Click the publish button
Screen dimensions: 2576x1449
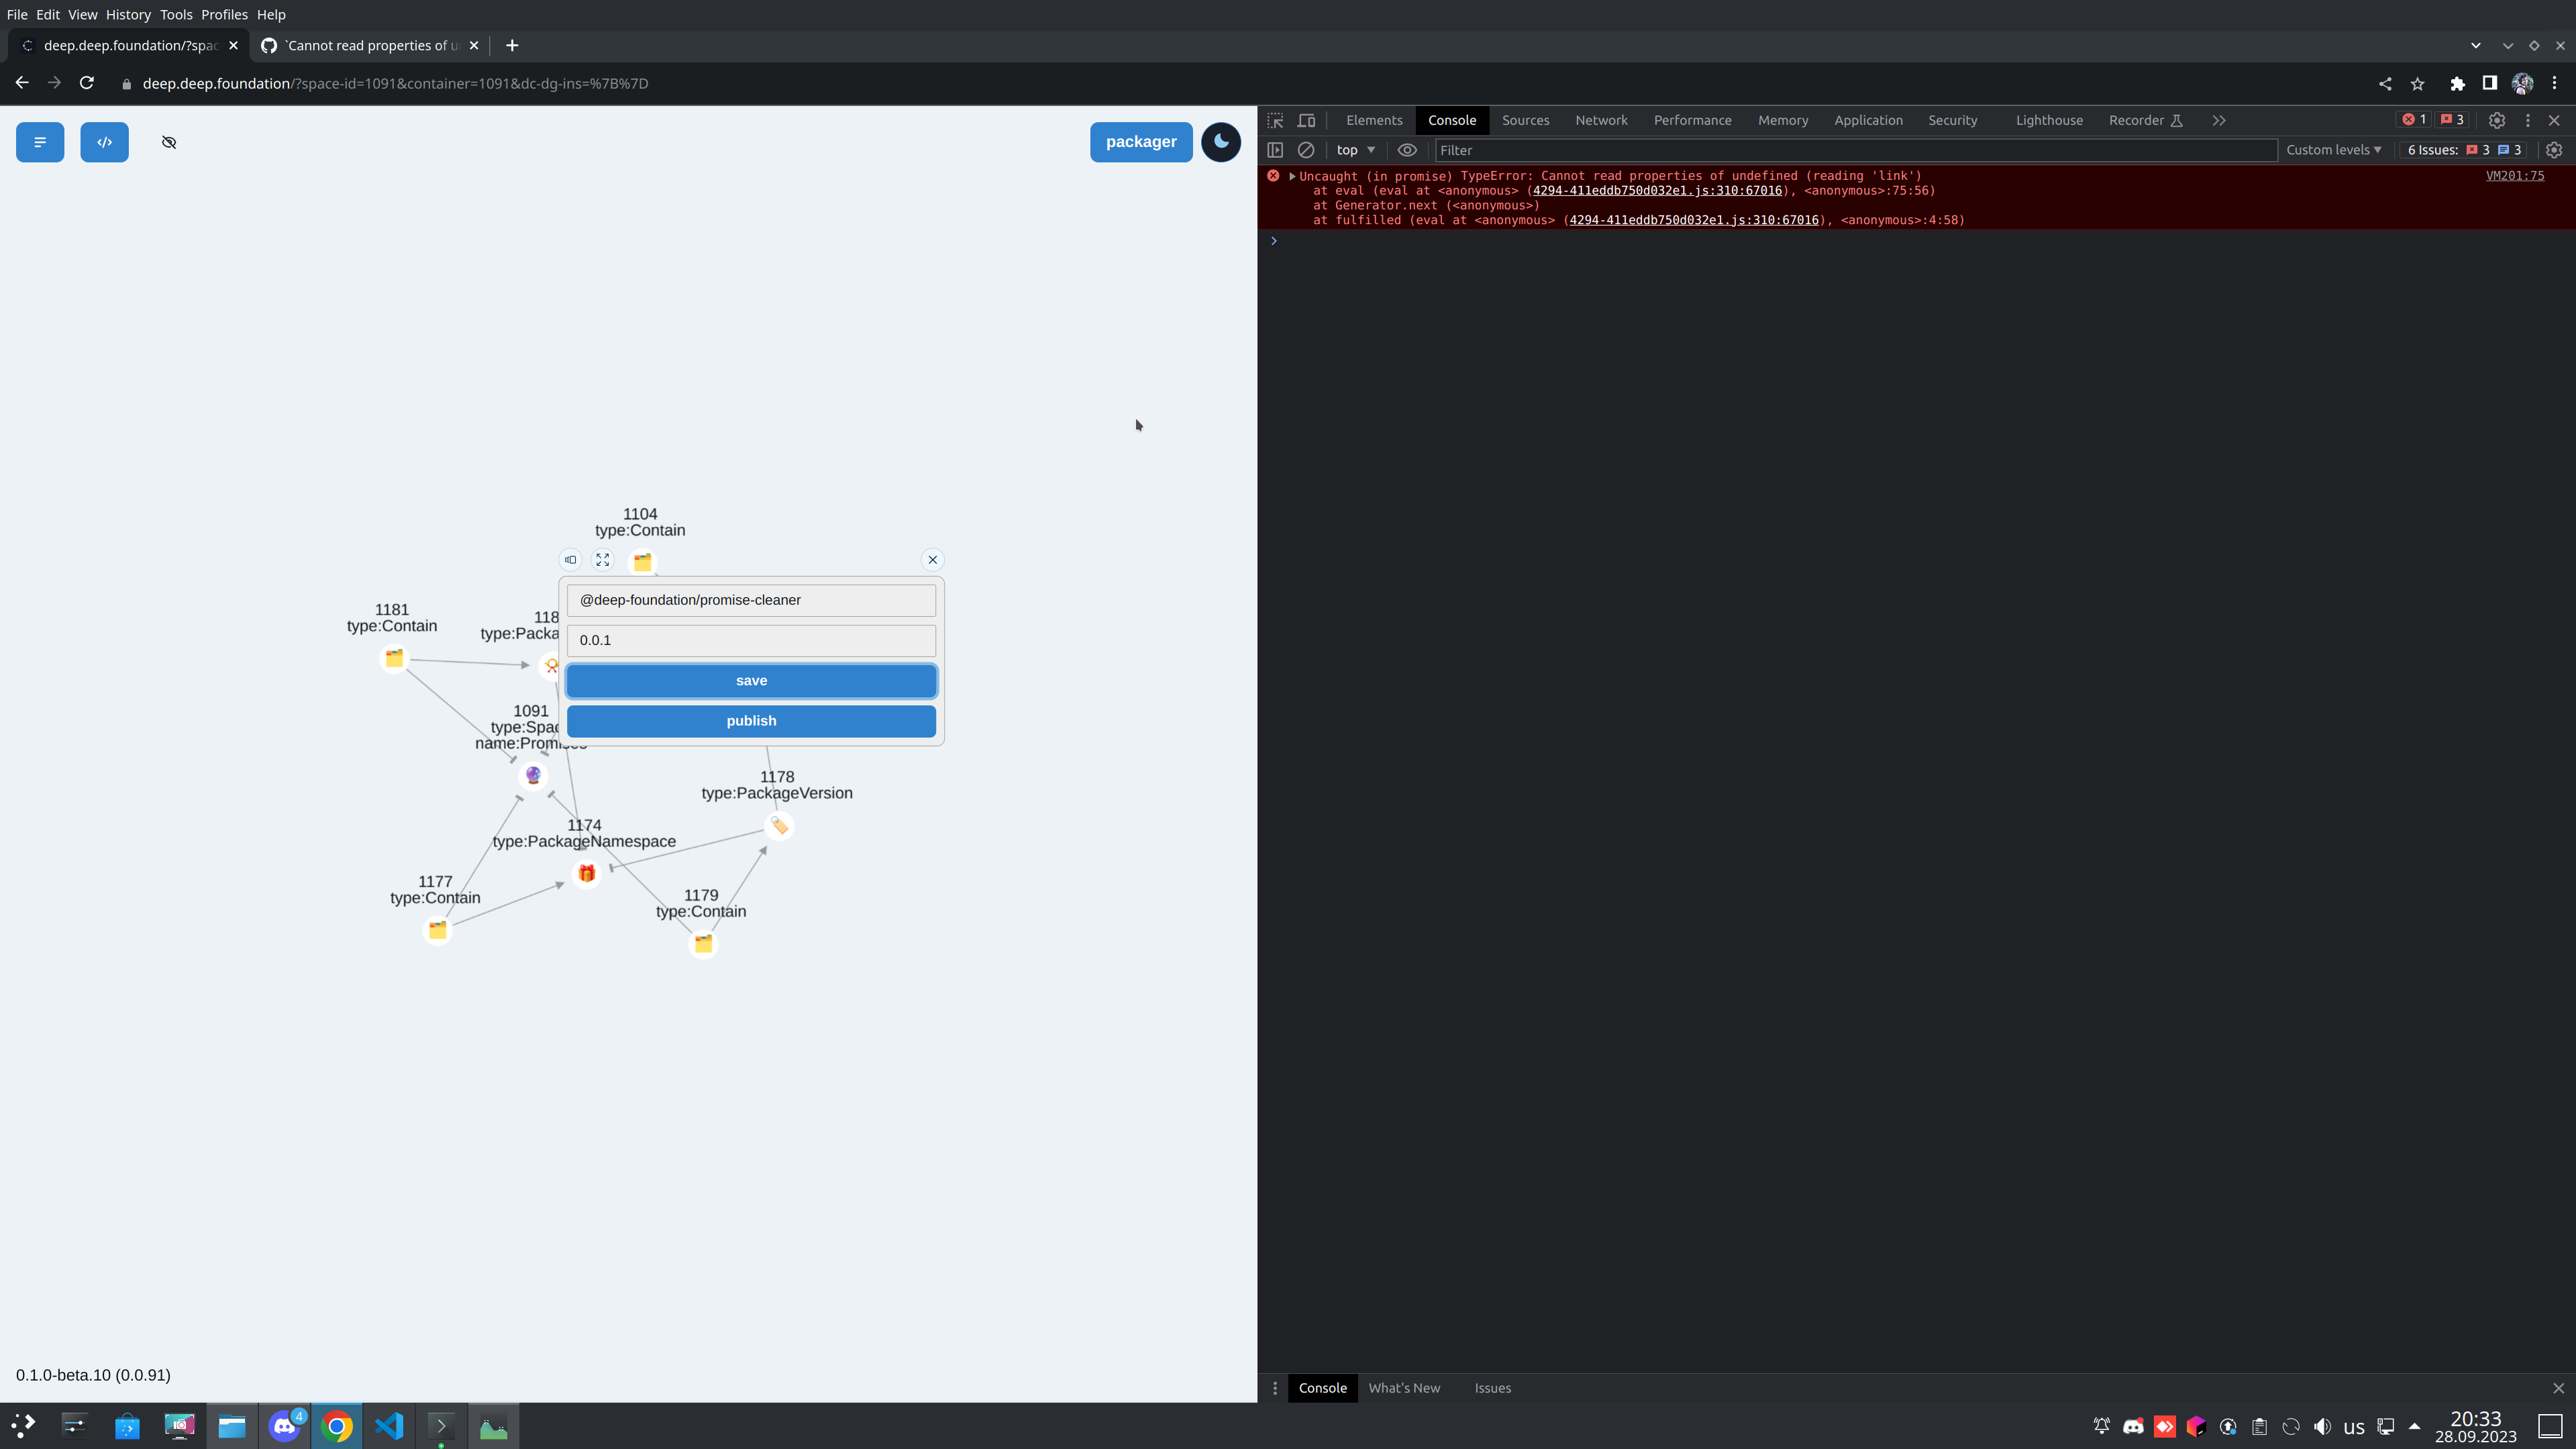click(751, 721)
